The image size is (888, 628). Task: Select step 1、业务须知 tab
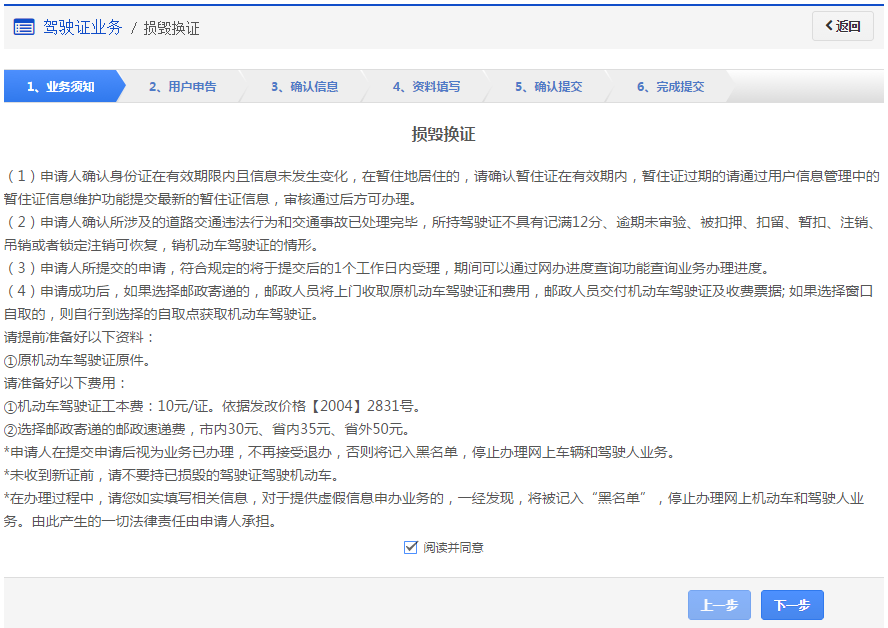pyautogui.click(x=61, y=87)
